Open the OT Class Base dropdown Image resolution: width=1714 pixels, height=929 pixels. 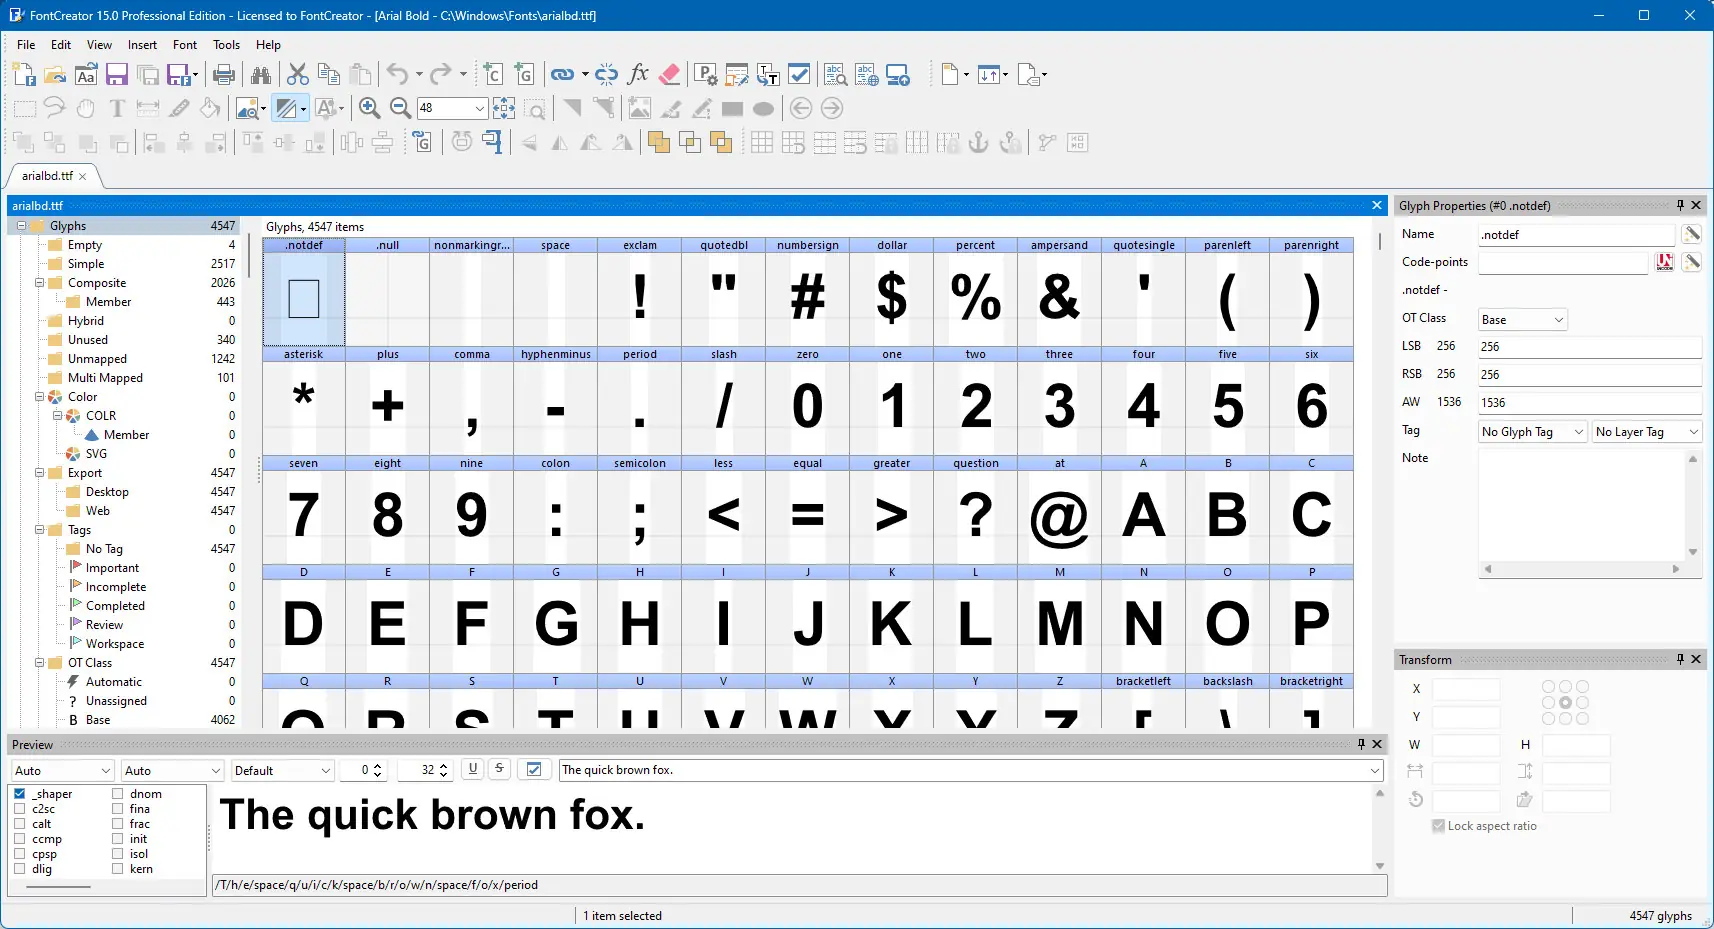(1523, 320)
